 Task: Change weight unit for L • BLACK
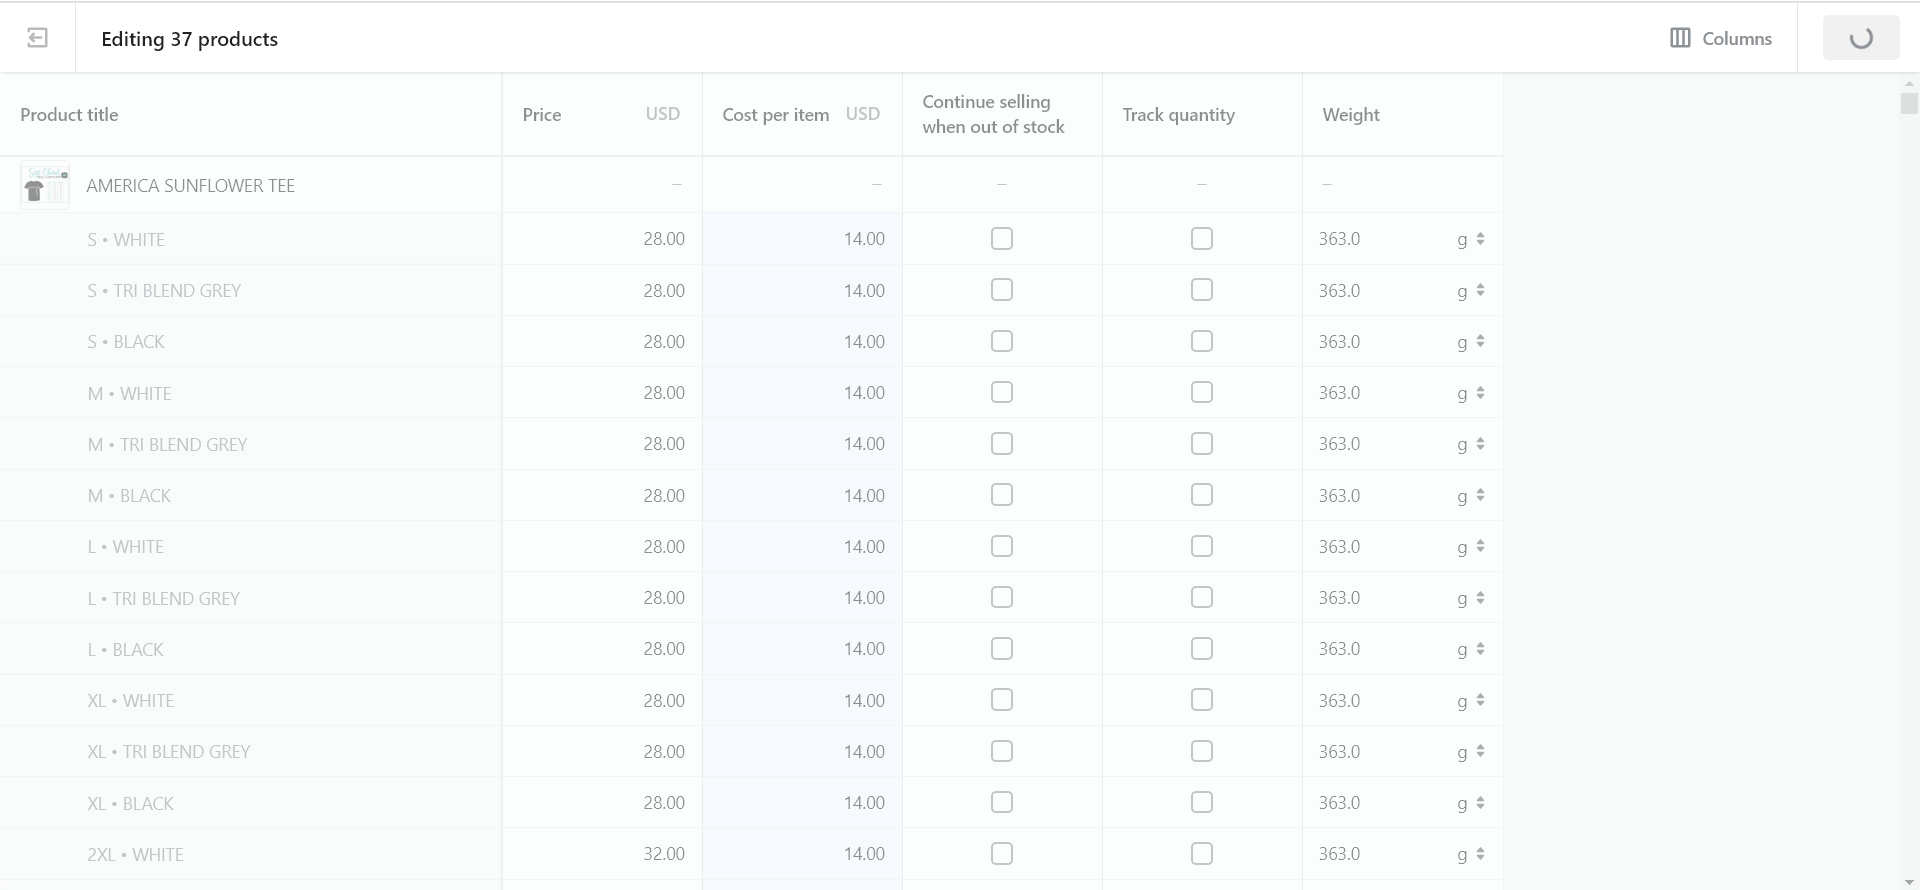pos(1470,649)
